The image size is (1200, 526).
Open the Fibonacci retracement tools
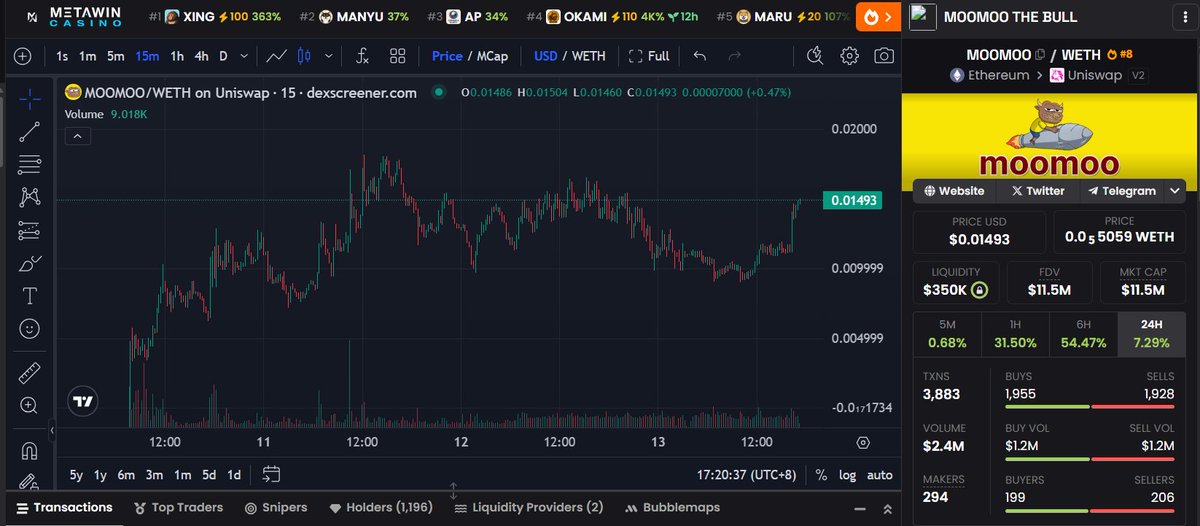(x=29, y=164)
